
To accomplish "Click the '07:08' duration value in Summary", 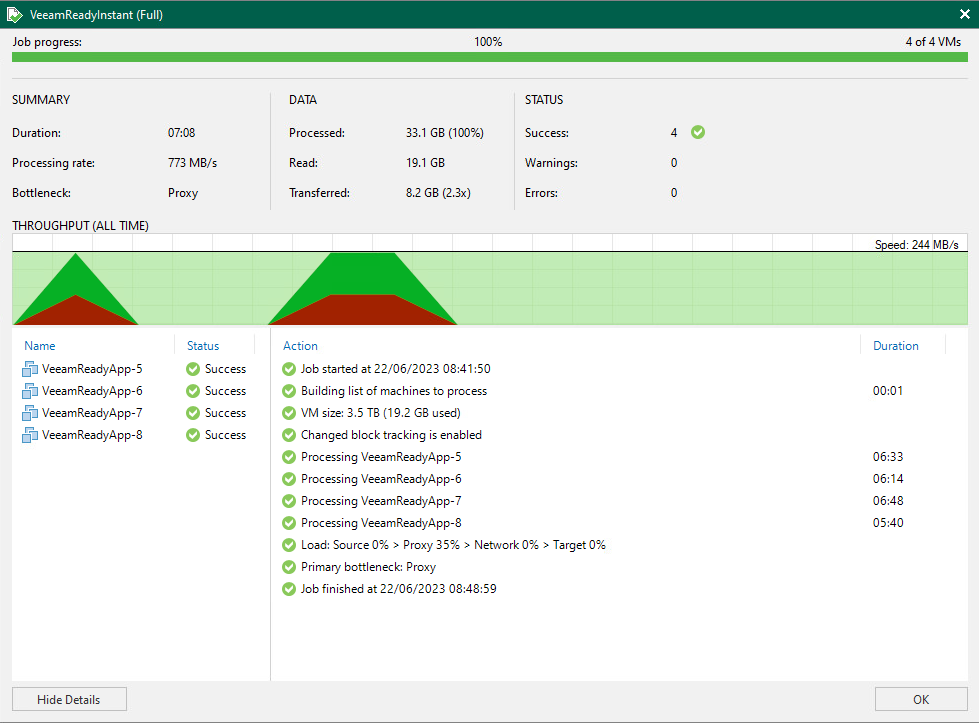I will click(181, 133).
